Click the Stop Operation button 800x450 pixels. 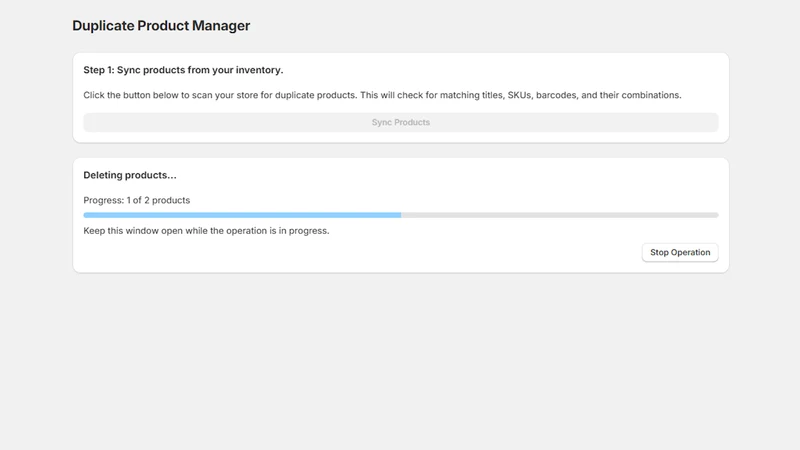point(680,252)
